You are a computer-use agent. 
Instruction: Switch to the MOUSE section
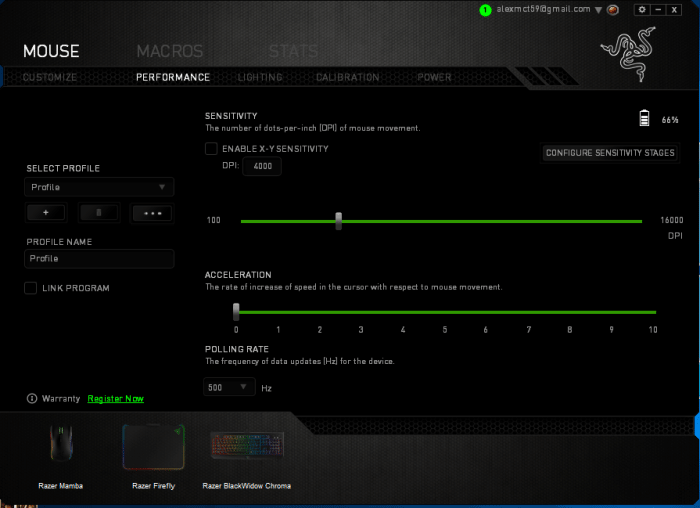51,51
